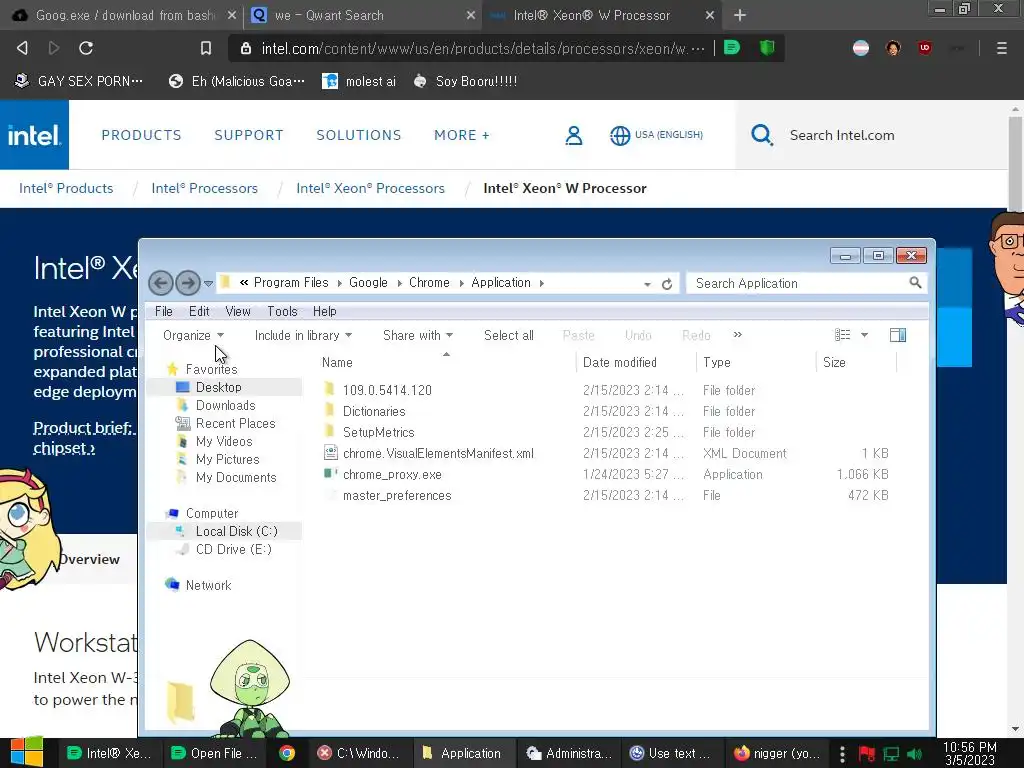The height and width of the screenshot is (768, 1024).
Task: Open recent locations arrow beside forward button
Action: [x=208, y=283]
